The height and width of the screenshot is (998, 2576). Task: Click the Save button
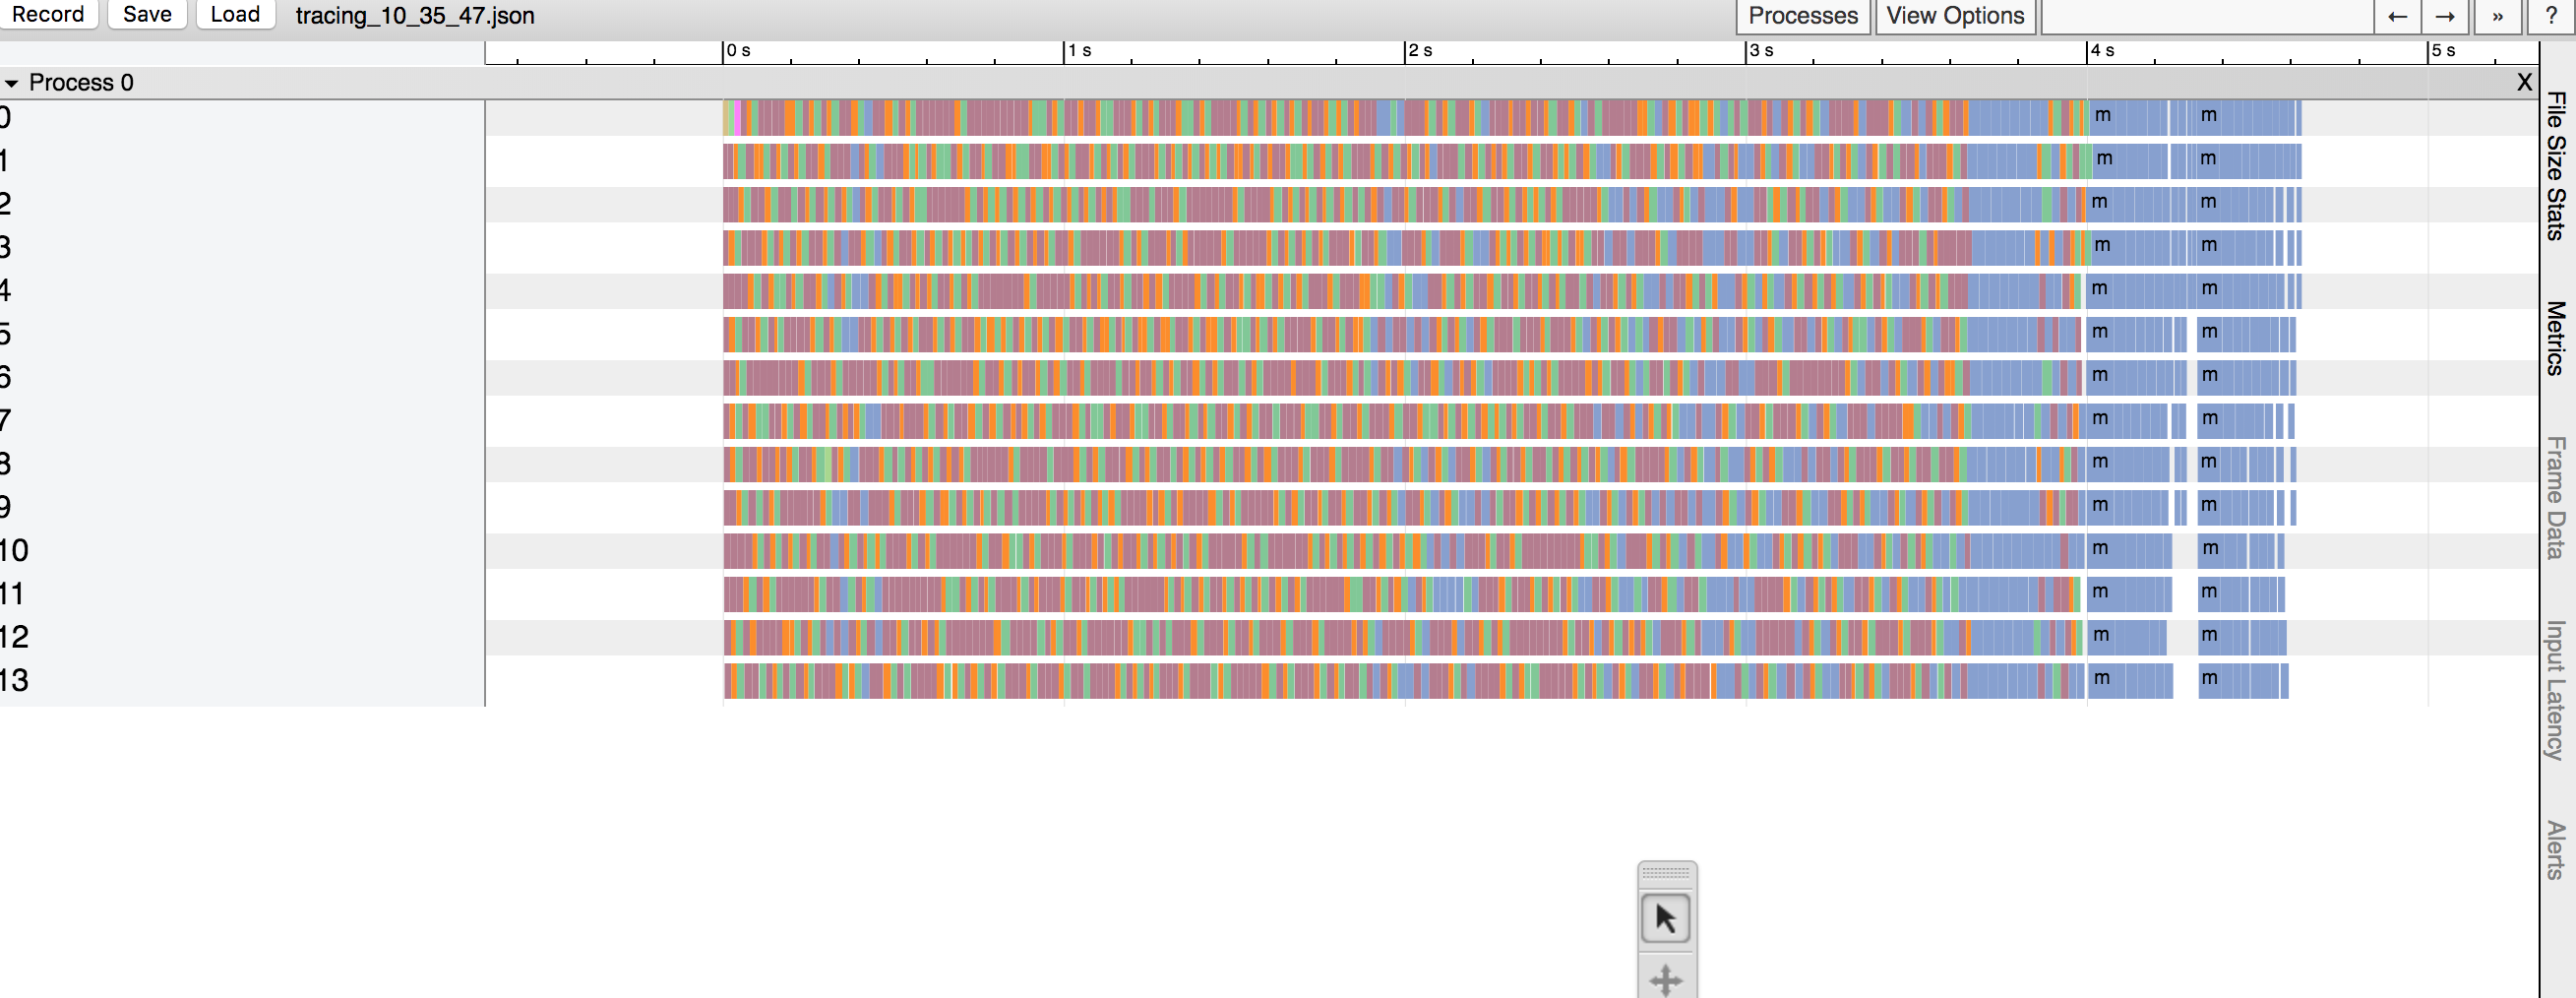(x=147, y=15)
